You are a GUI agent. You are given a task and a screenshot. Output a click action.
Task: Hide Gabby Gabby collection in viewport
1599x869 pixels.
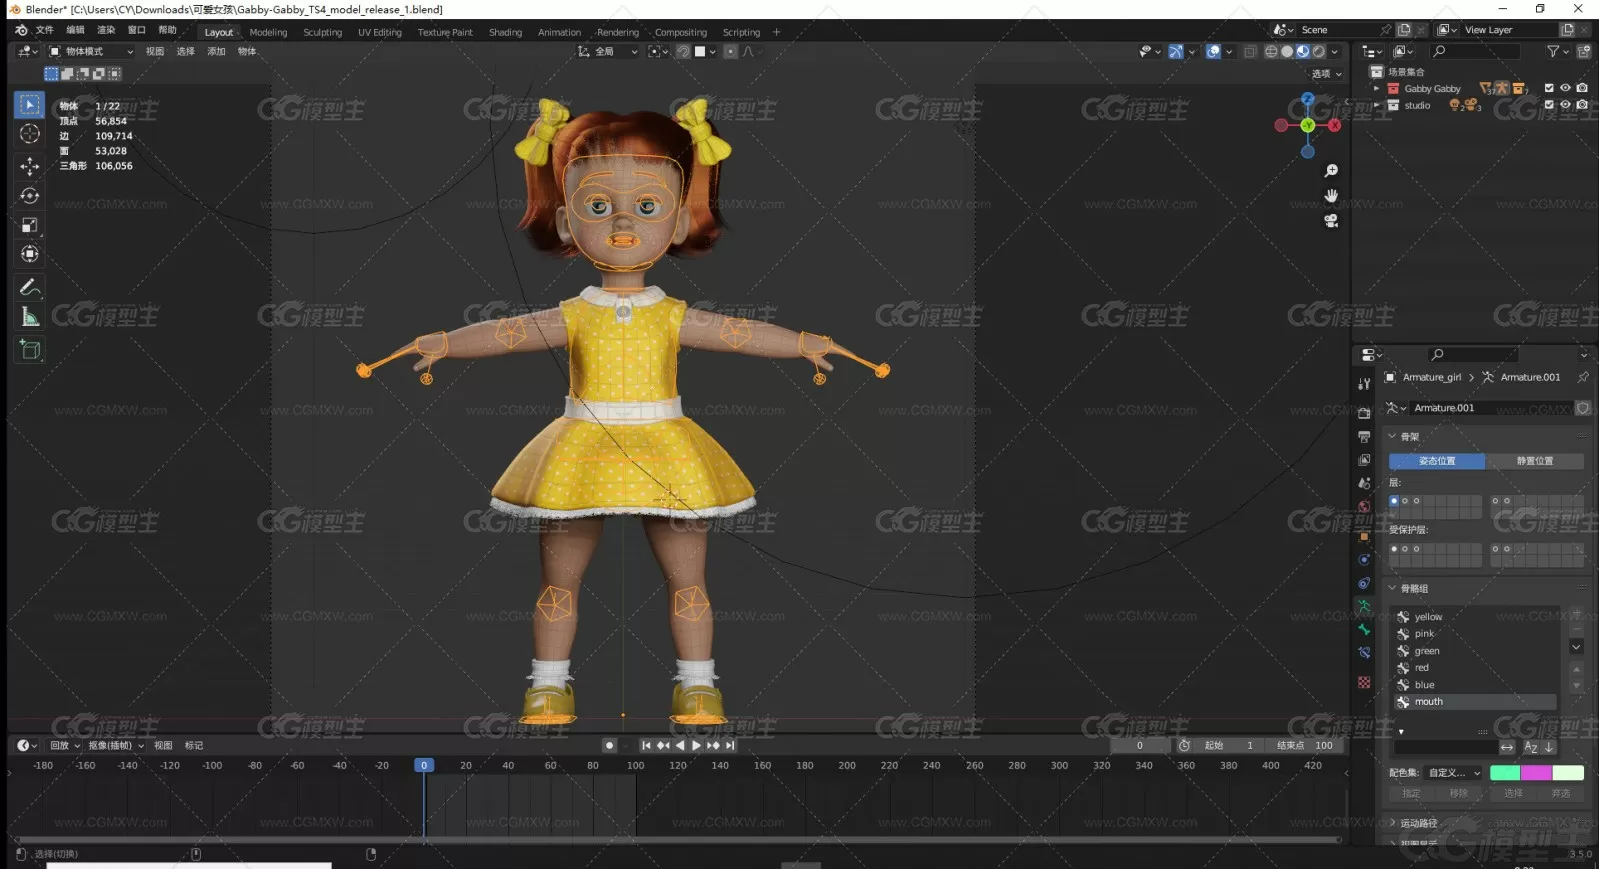[1565, 88]
